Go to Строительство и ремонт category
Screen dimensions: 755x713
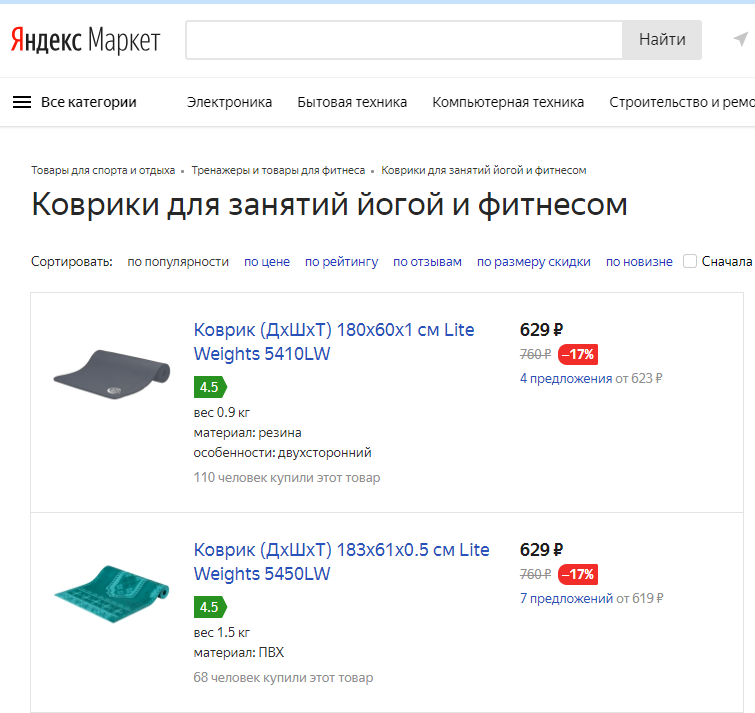pos(682,102)
